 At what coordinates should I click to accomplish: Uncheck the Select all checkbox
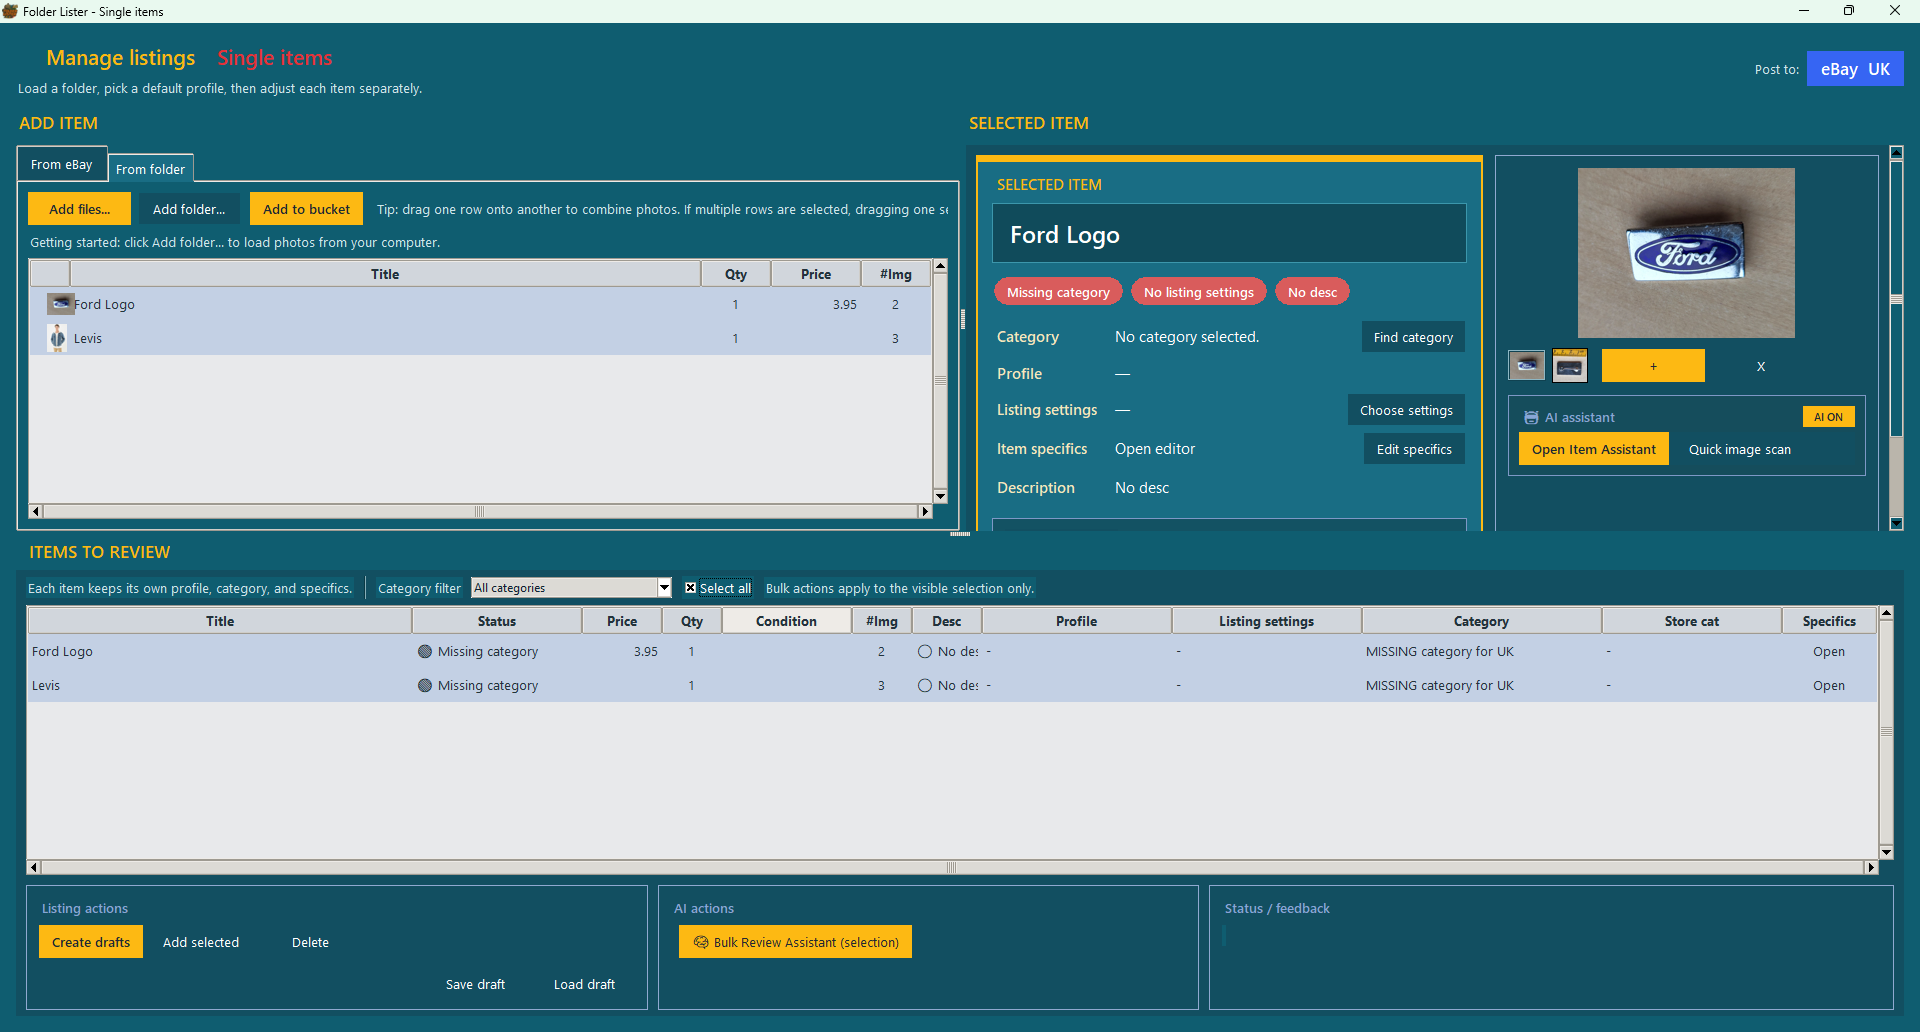point(691,588)
